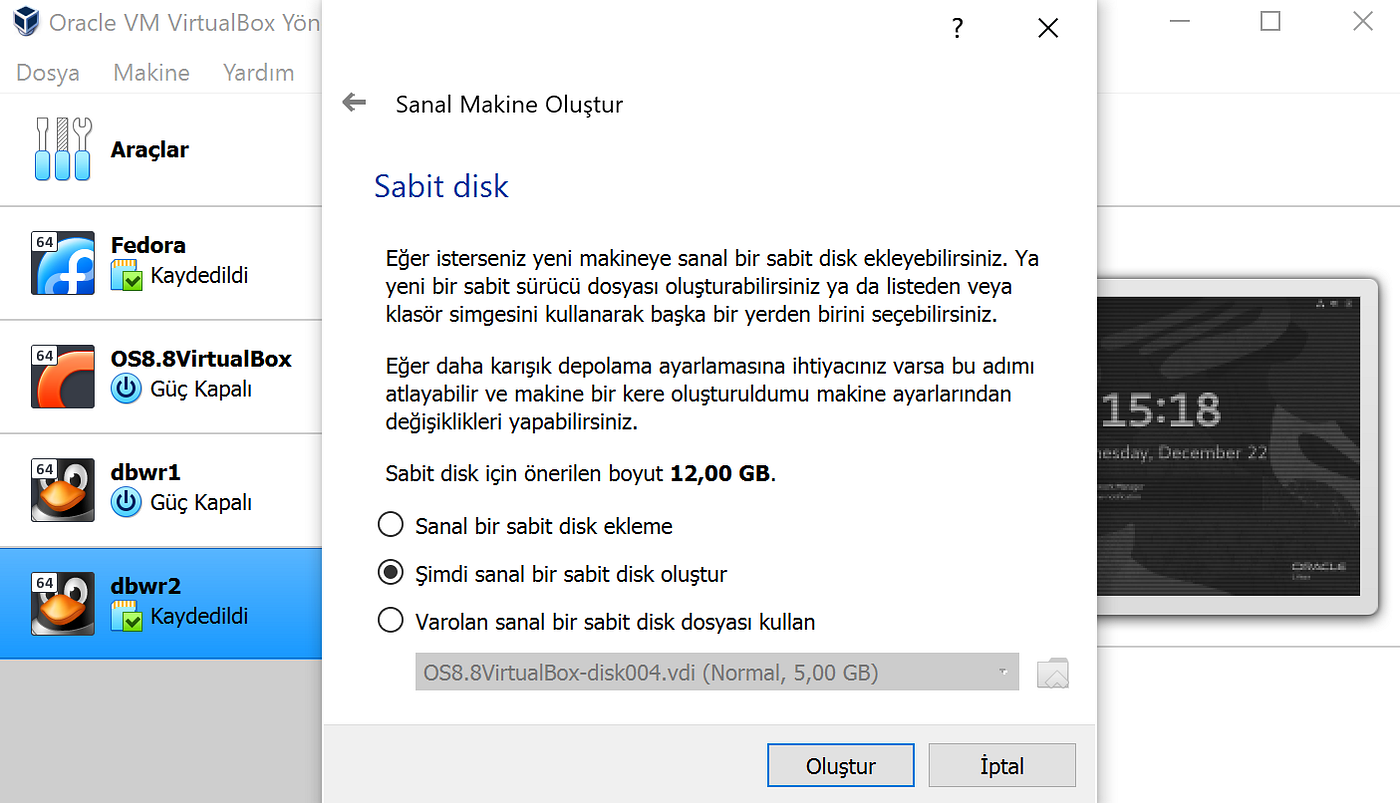Screen dimensions: 1400x803
Task: Click the Oluştur button
Action: (x=841, y=766)
